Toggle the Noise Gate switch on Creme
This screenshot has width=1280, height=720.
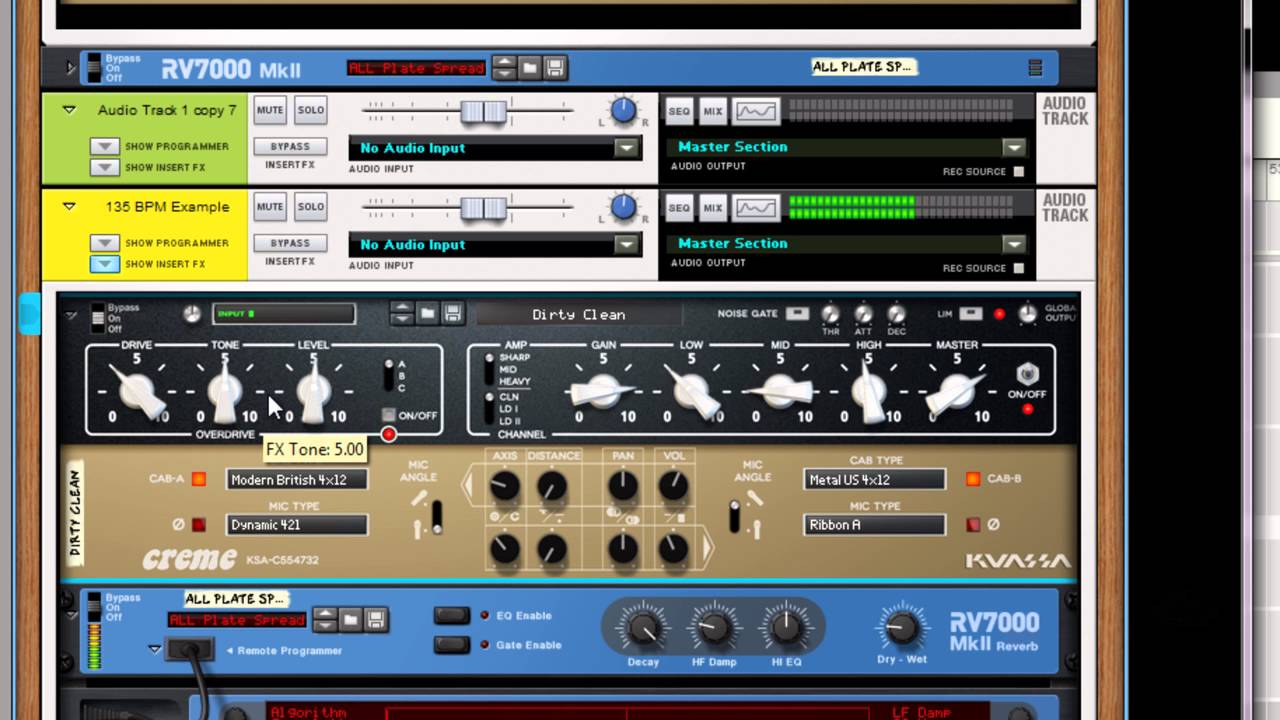[797, 314]
